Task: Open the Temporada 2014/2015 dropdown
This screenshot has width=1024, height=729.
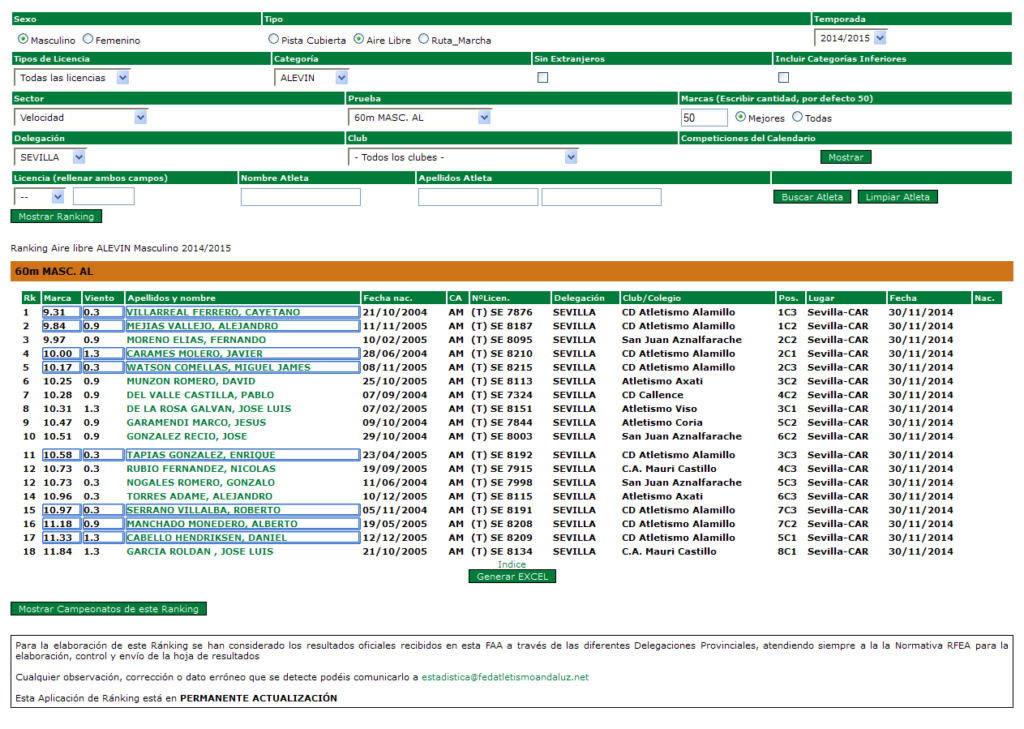Action: point(850,38)
